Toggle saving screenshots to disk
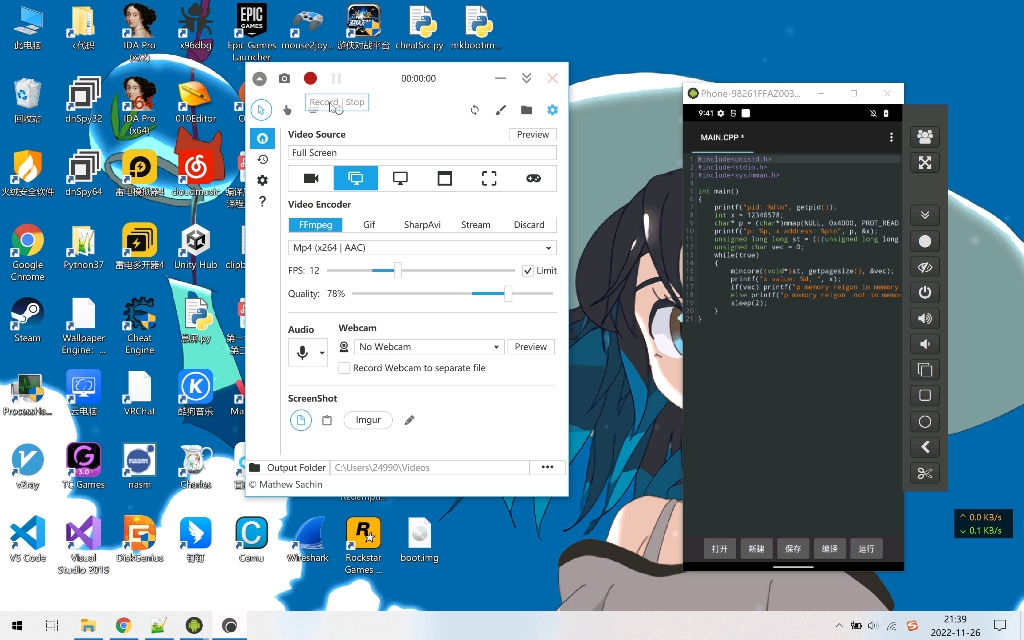This screenshot has width=1024, height=640. point(300,420)
